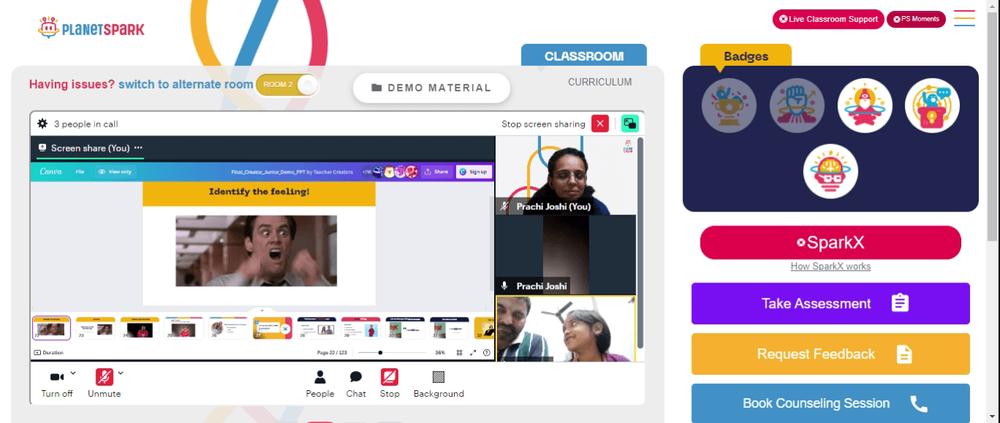
Task: Open How SparkX works link
Action: pyautogui.click(x=830, y=267)
